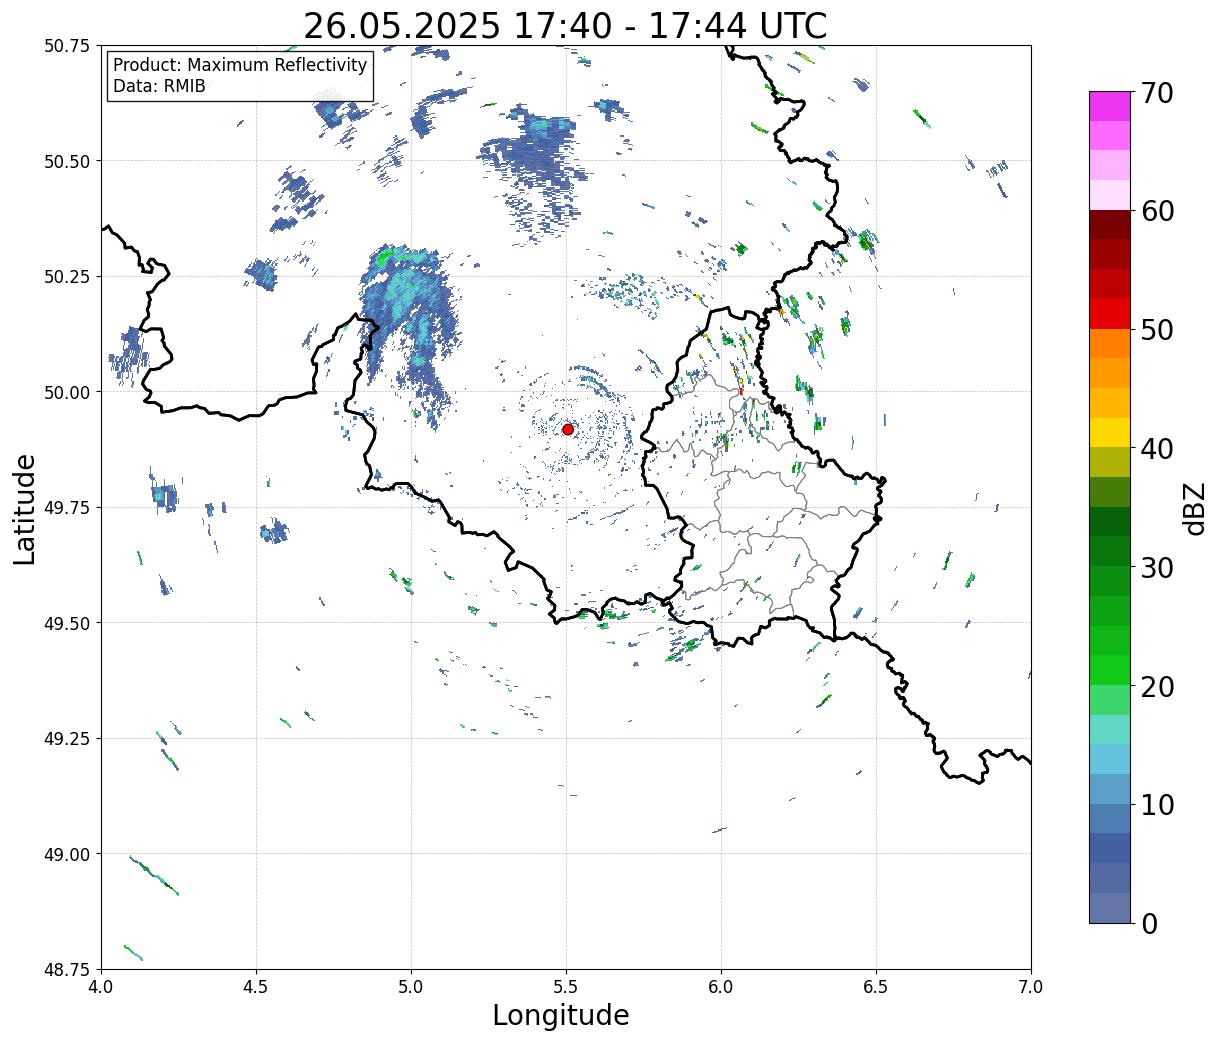1219x1040 pixels.
Task: Click the colorbar tick label 40
Action: tap(1157, 448)
